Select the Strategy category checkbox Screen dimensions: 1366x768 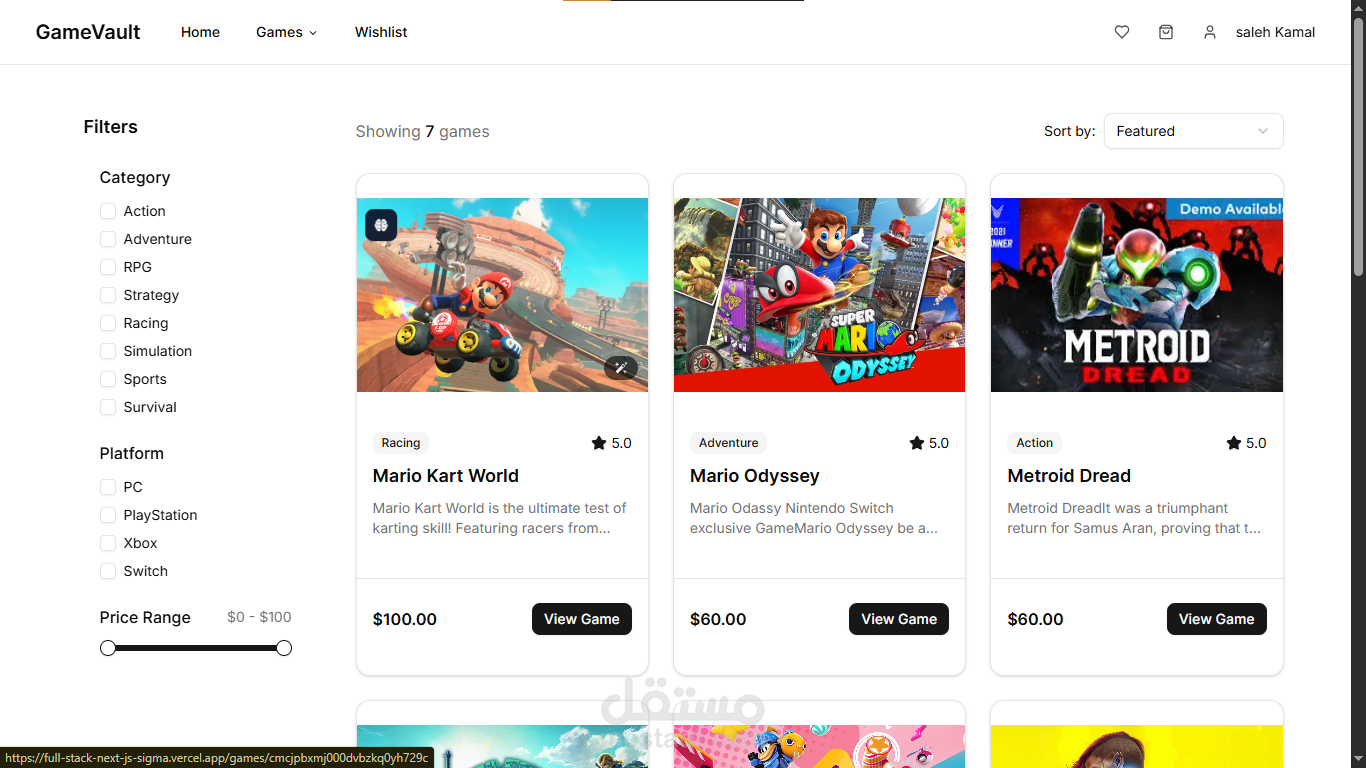108,295
